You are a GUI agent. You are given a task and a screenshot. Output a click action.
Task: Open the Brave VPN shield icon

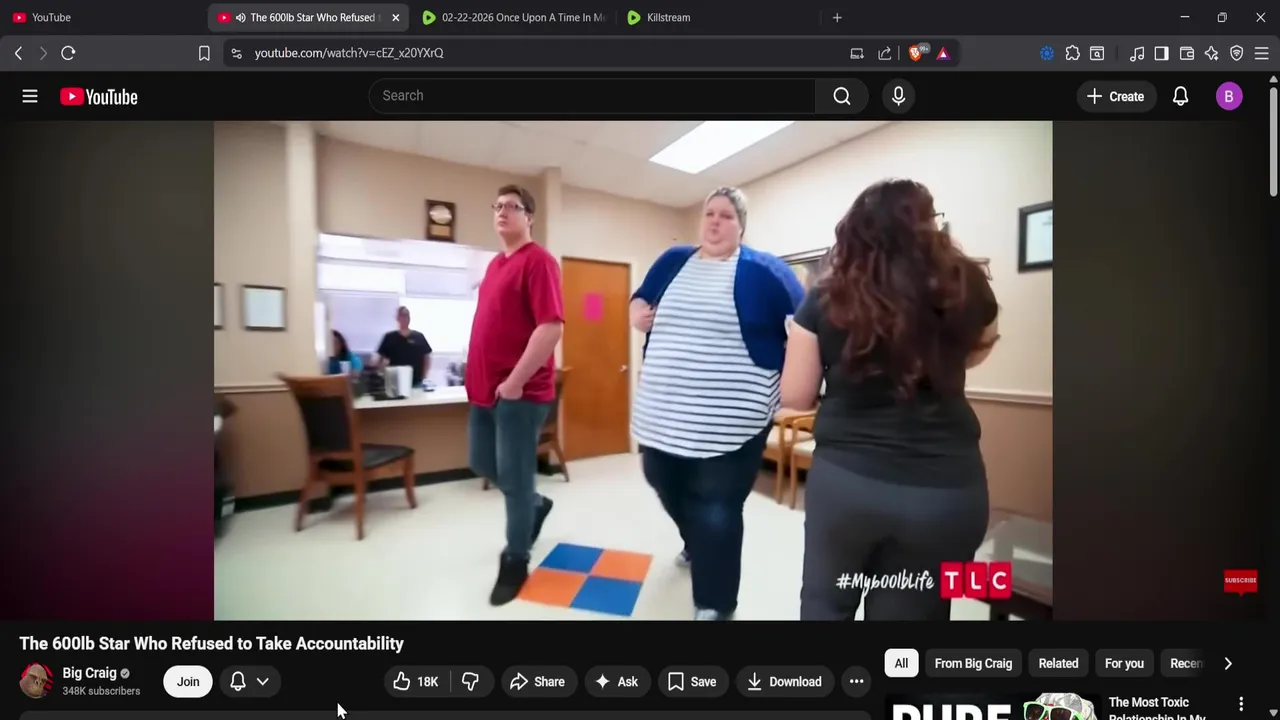pos(1237,53)
